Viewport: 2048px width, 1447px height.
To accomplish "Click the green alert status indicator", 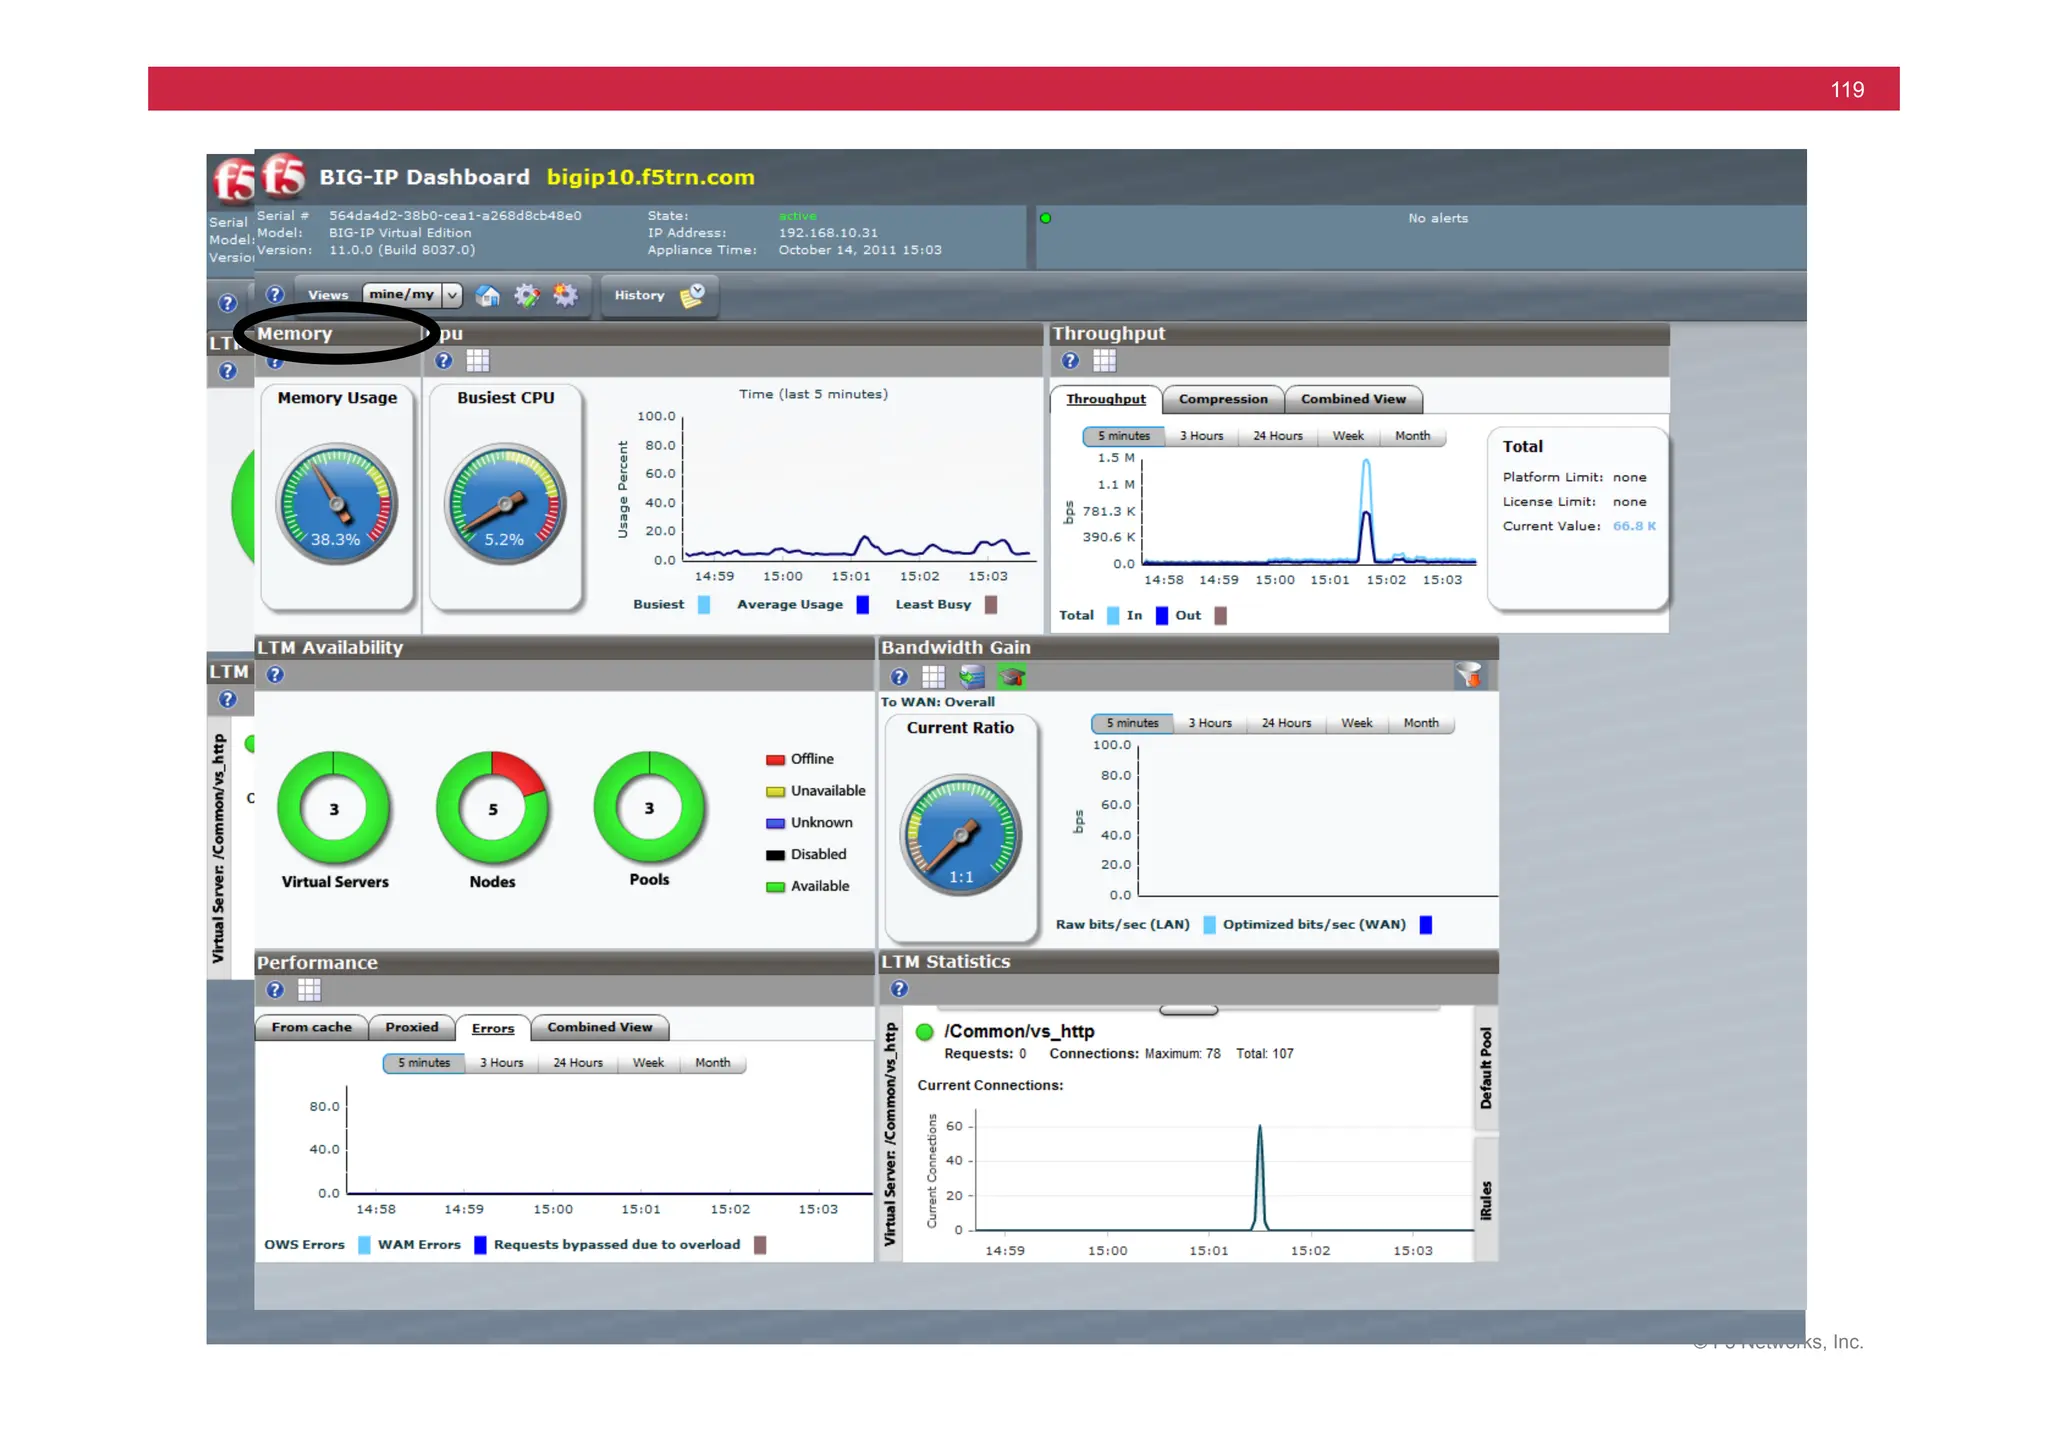I will coord(1045,218).
